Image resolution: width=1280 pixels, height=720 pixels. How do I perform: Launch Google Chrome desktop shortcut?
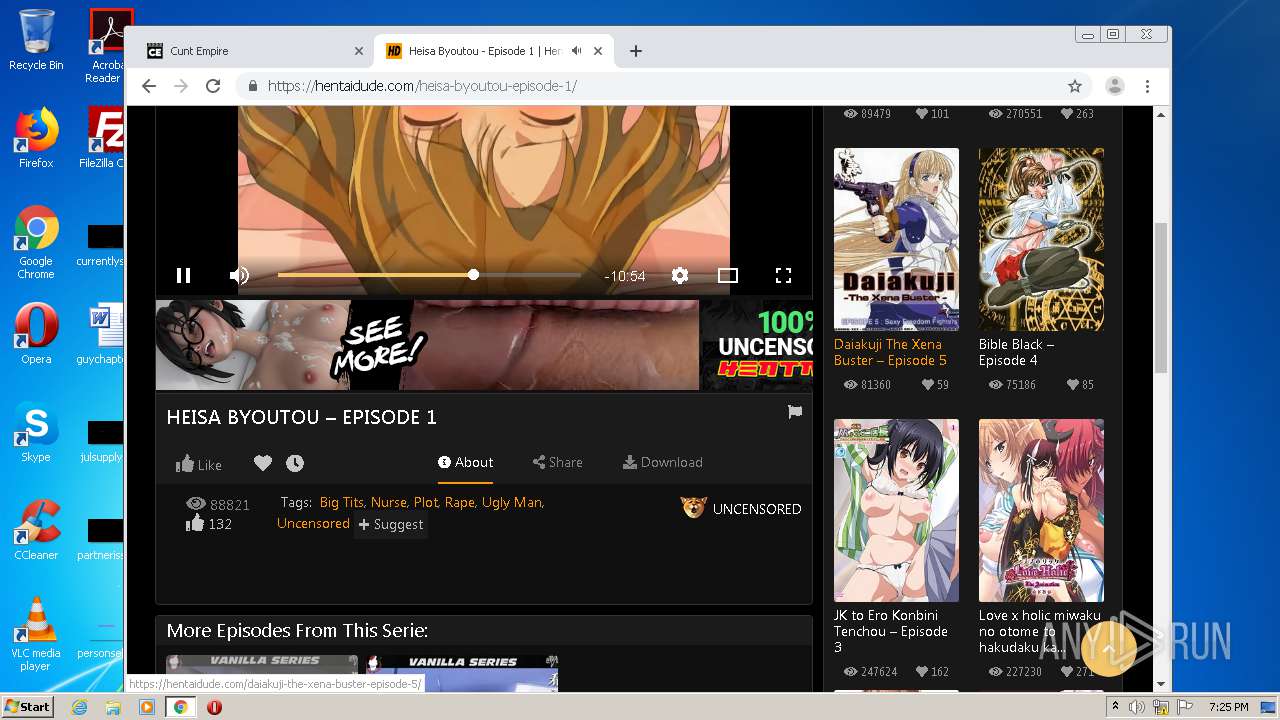click(x=36, y=243)
